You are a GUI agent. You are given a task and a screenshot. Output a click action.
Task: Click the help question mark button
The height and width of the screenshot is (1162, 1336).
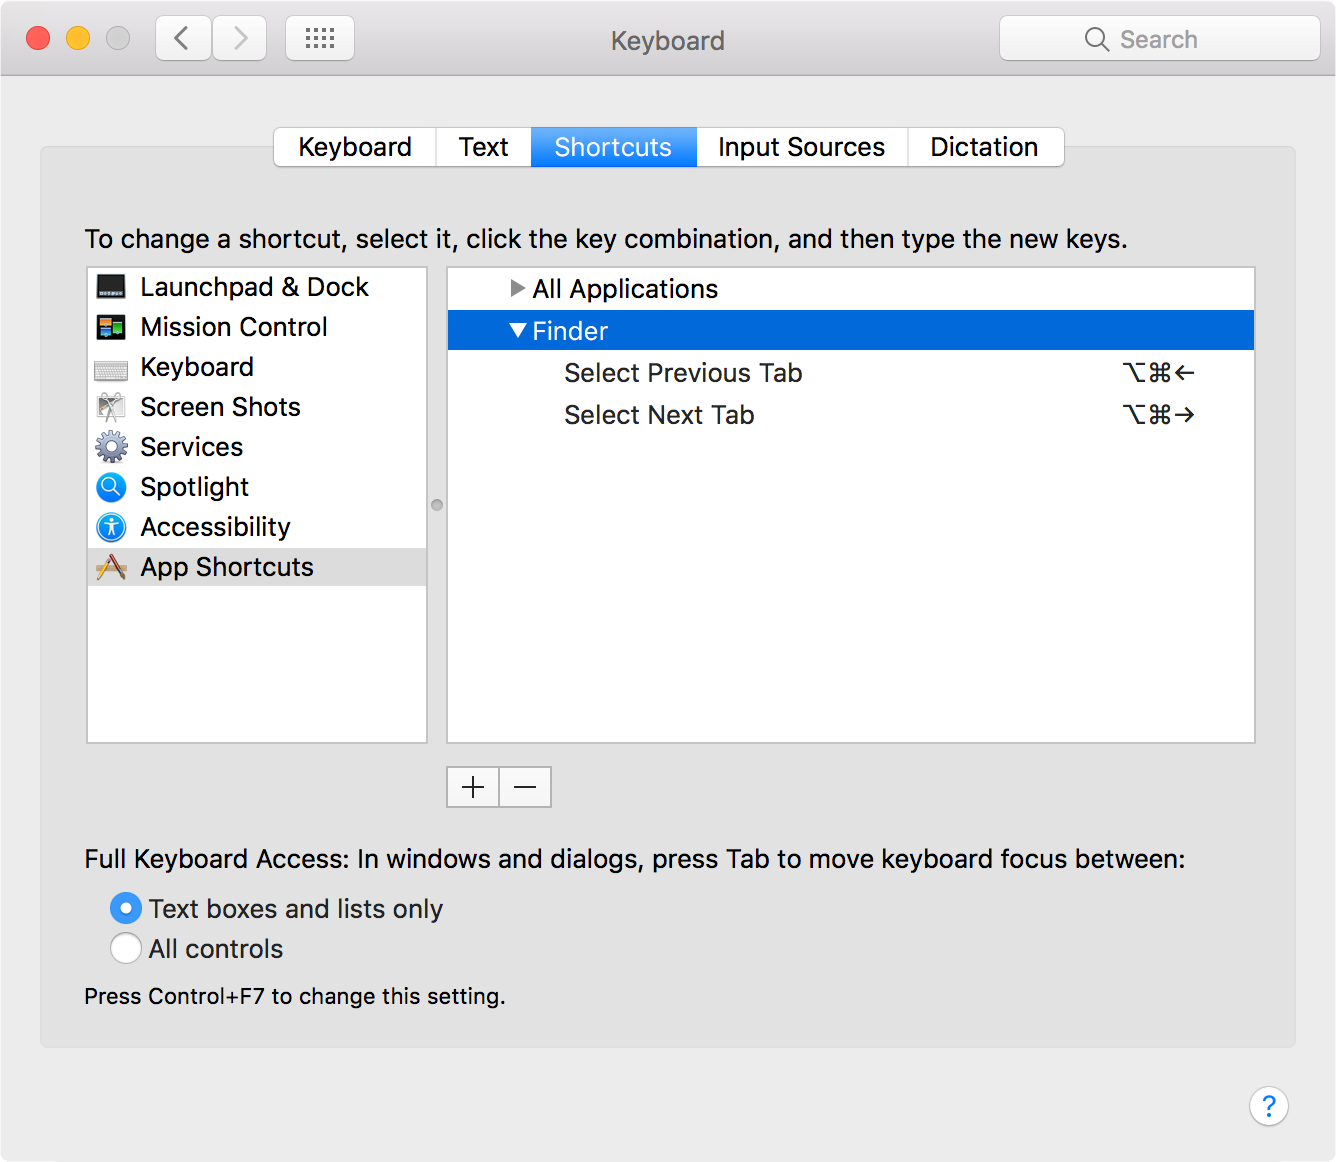1268,1106
